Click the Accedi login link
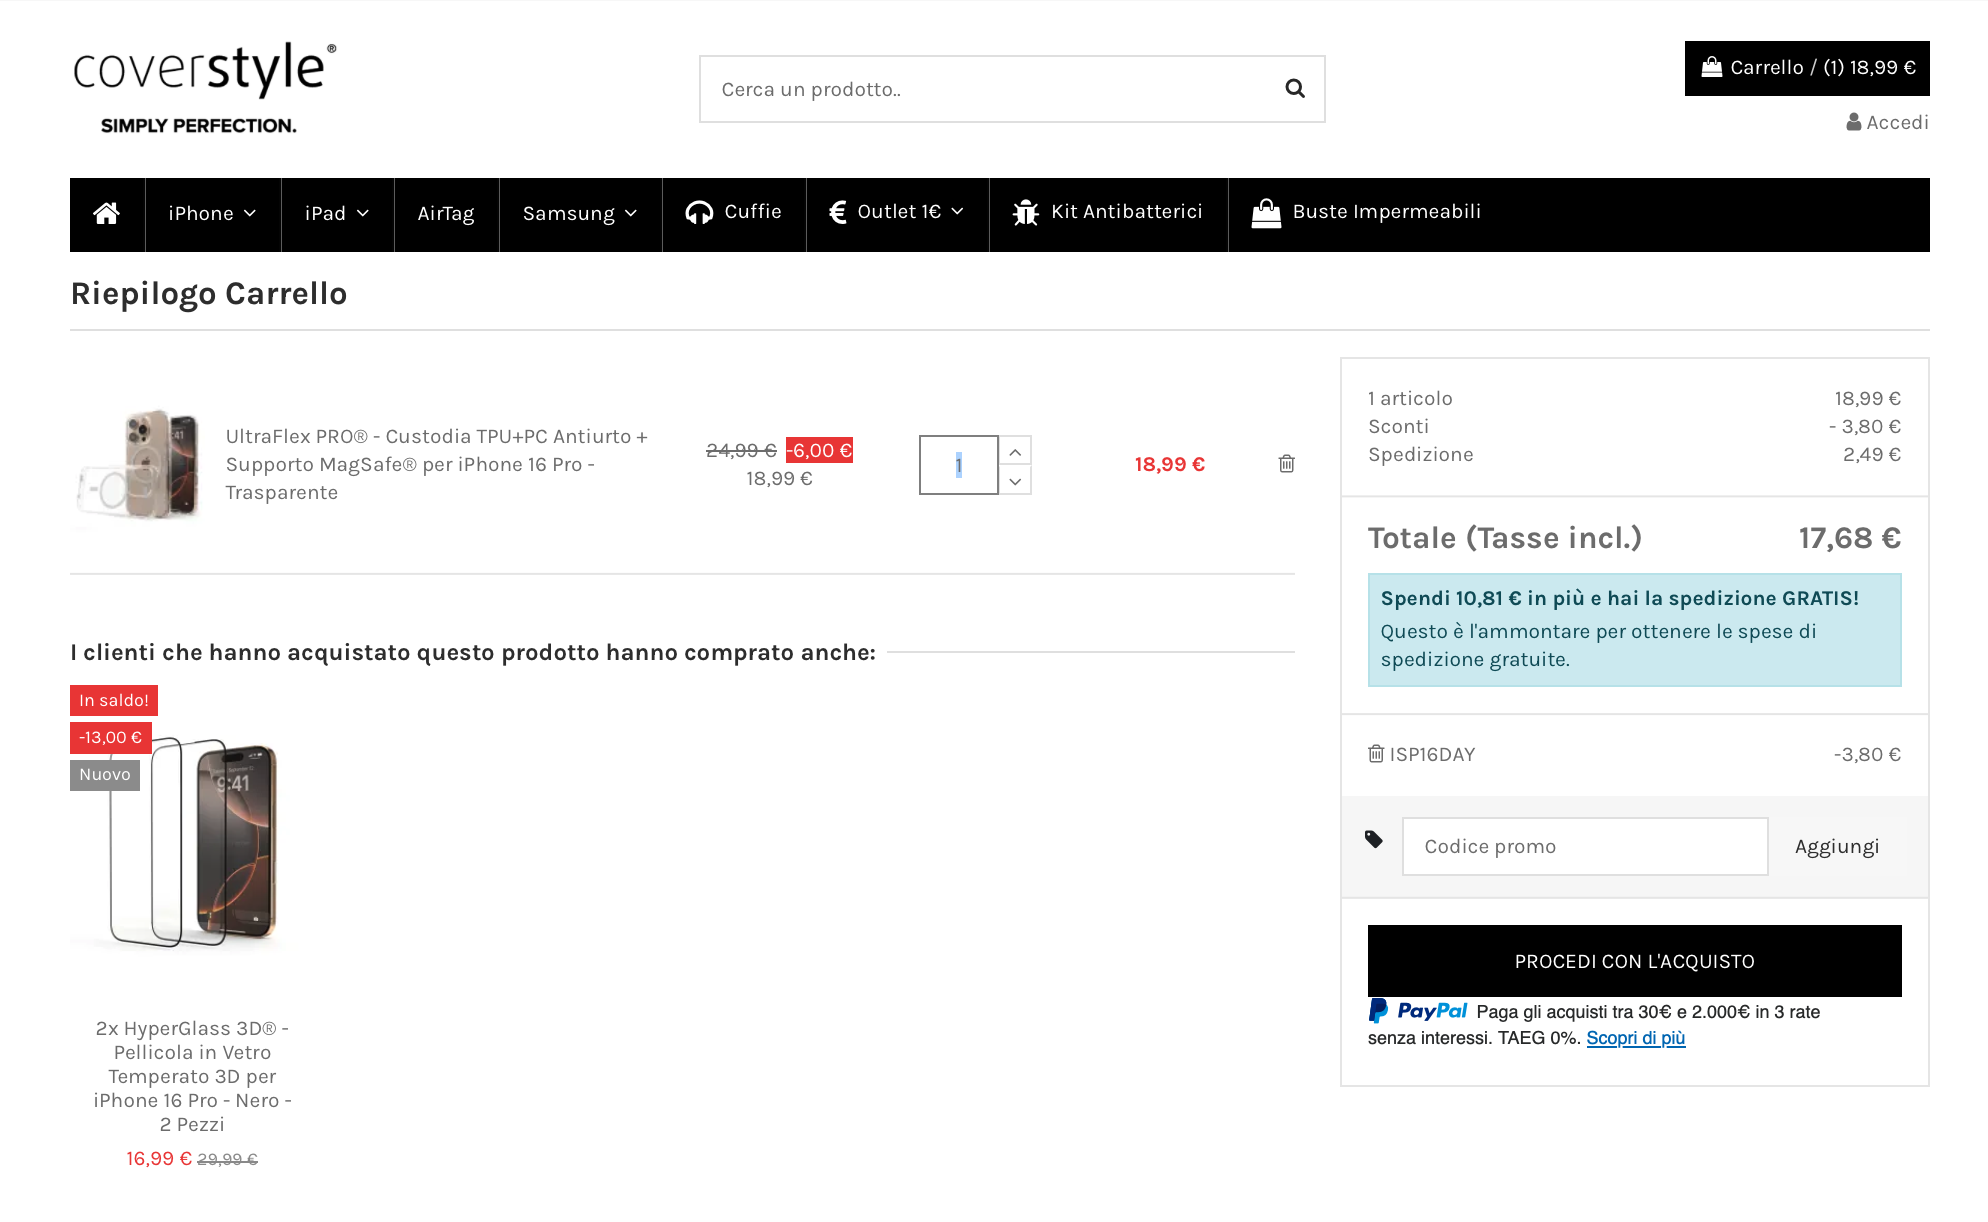Image resolution: width=1988 pixels, height=1222 pixels. [1887, 122]
